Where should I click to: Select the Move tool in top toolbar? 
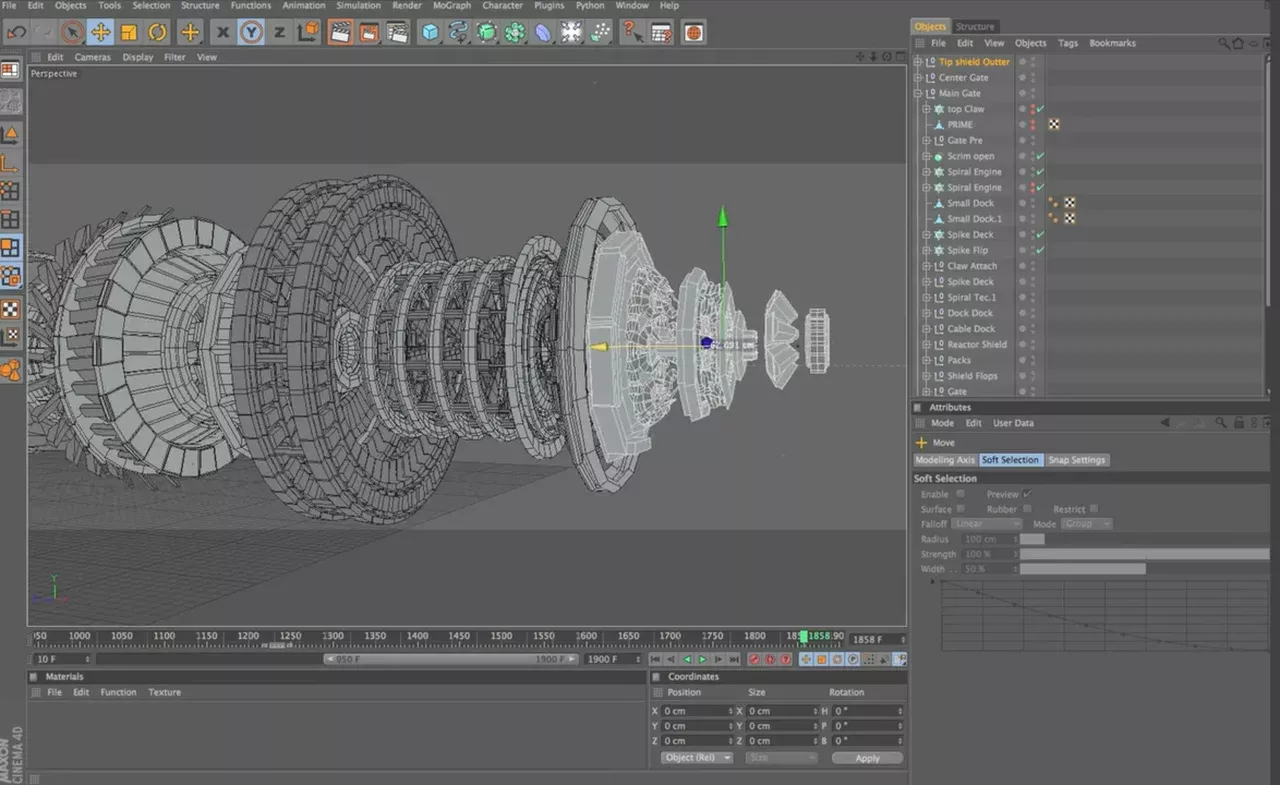click(x=100, y=32)
